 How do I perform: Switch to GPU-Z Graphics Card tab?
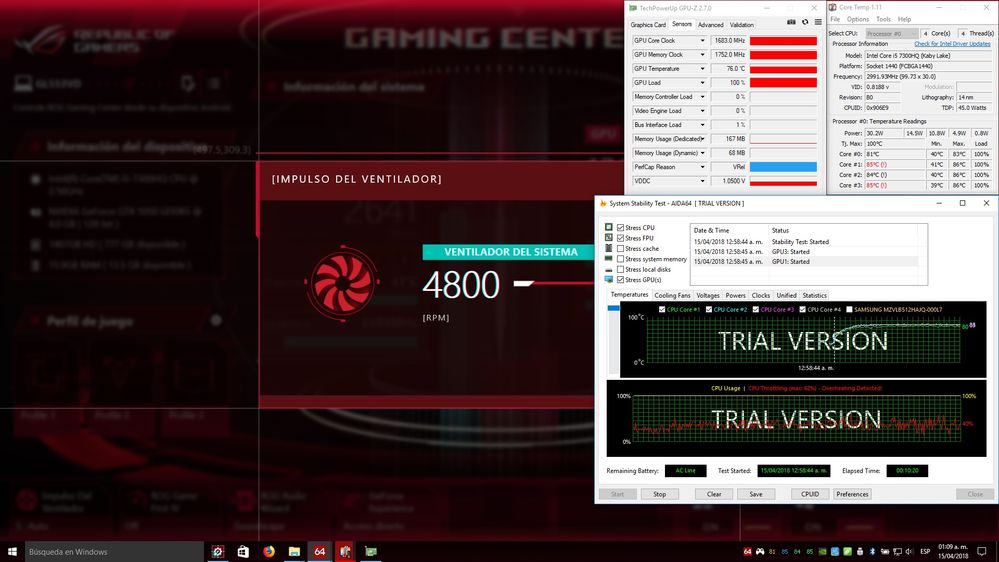[648, 25]
